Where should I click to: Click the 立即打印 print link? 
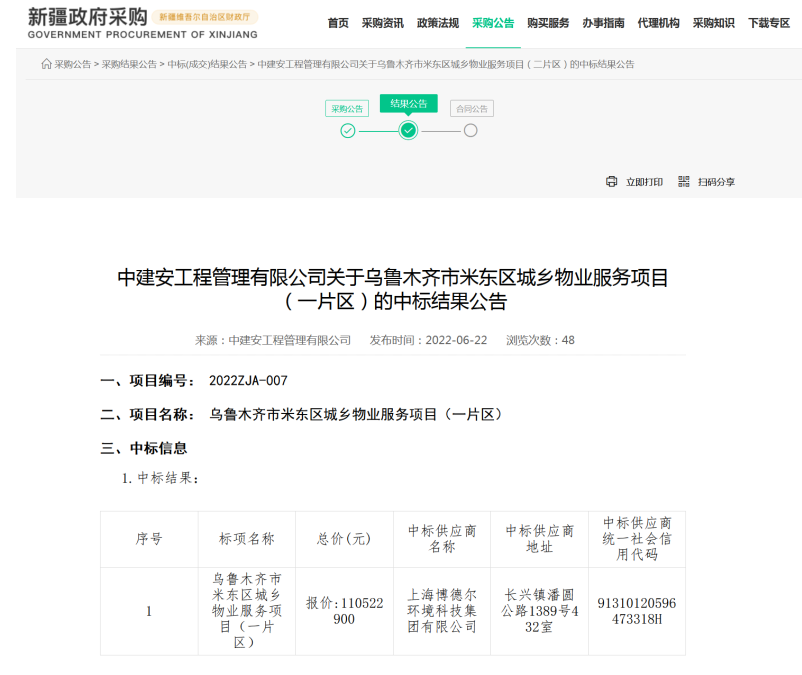coord(644,182)
